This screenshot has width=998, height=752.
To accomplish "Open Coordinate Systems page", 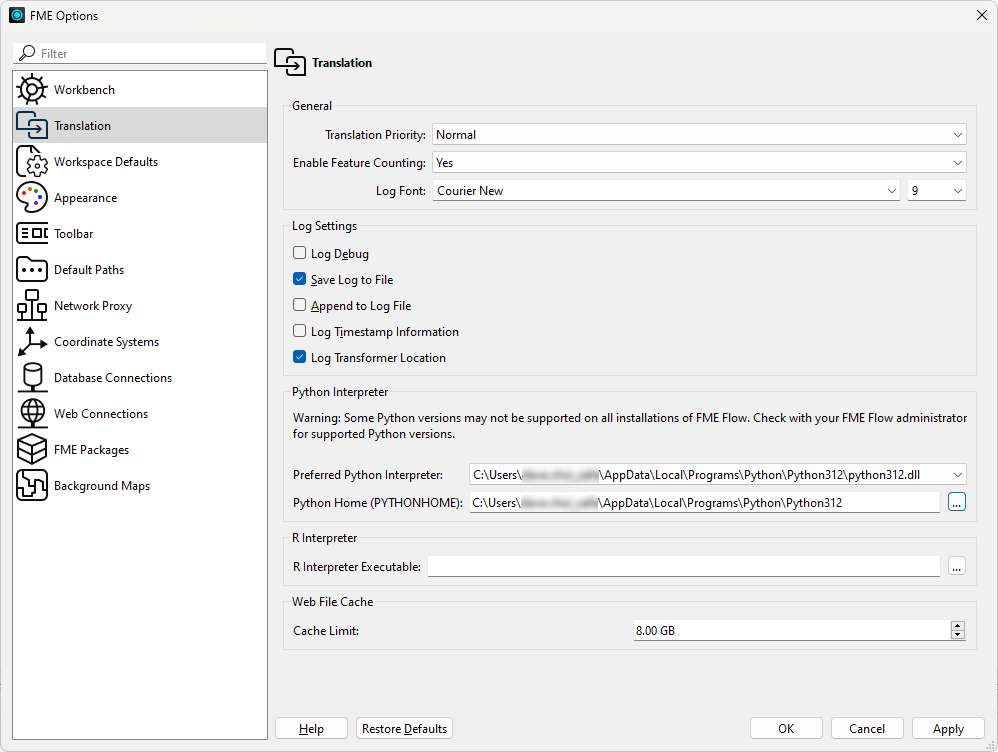I will point(140,341).
